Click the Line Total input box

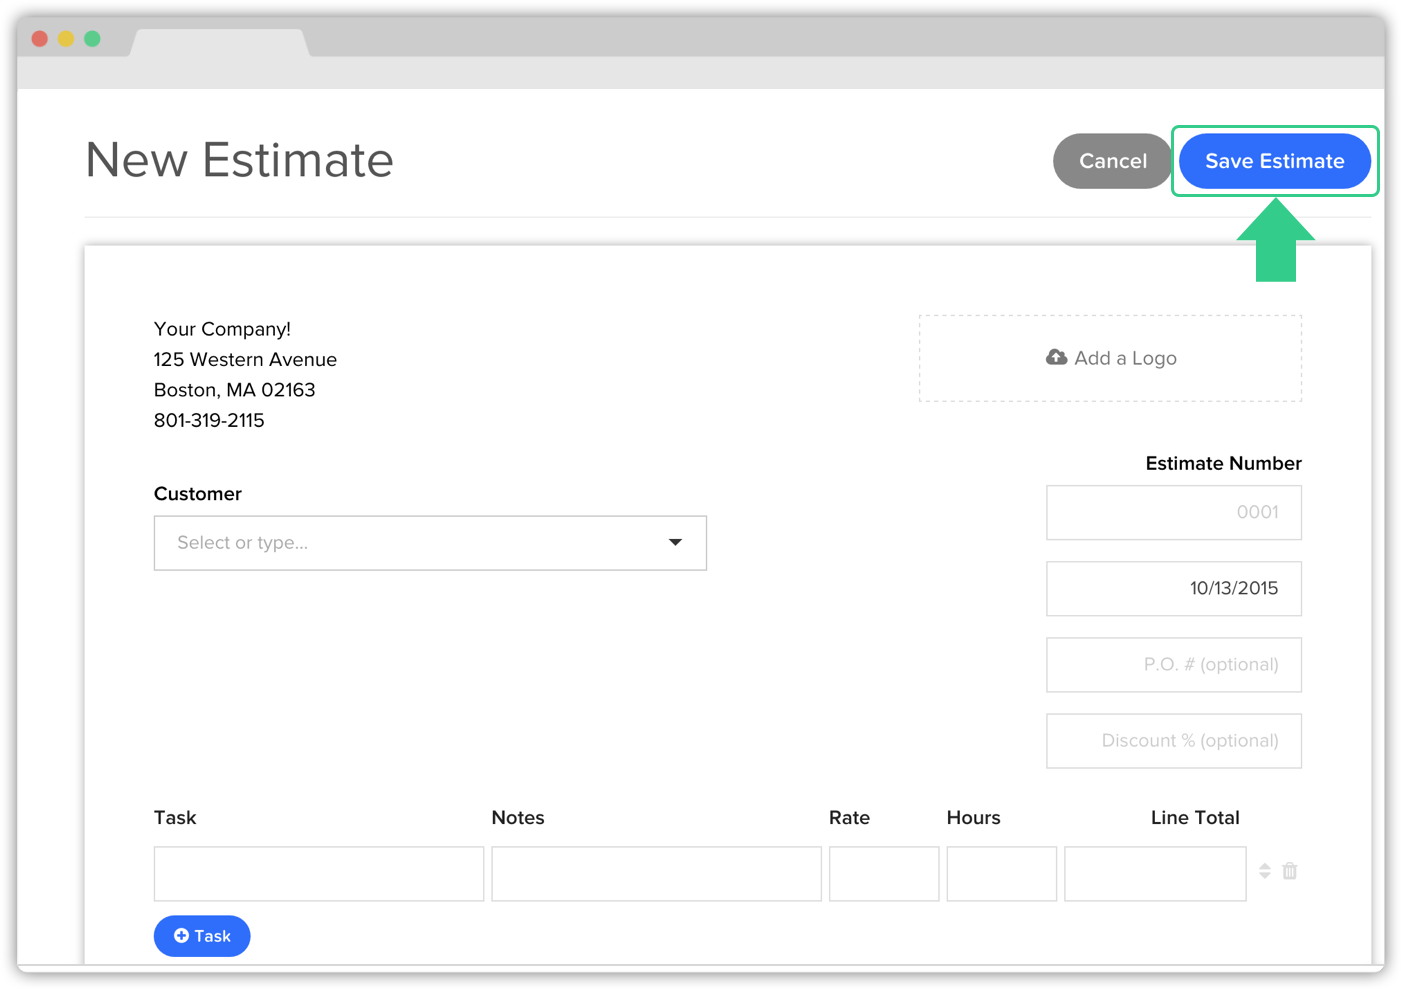(1155, 874)
